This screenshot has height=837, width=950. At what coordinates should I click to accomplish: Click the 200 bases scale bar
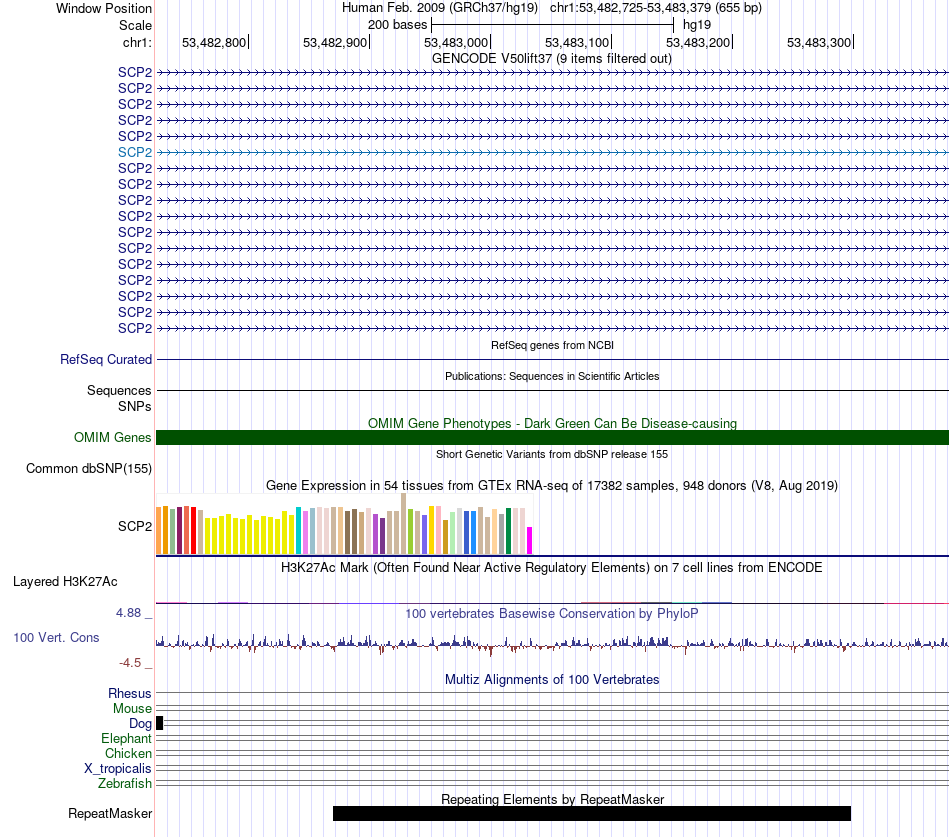pos(552,25)
